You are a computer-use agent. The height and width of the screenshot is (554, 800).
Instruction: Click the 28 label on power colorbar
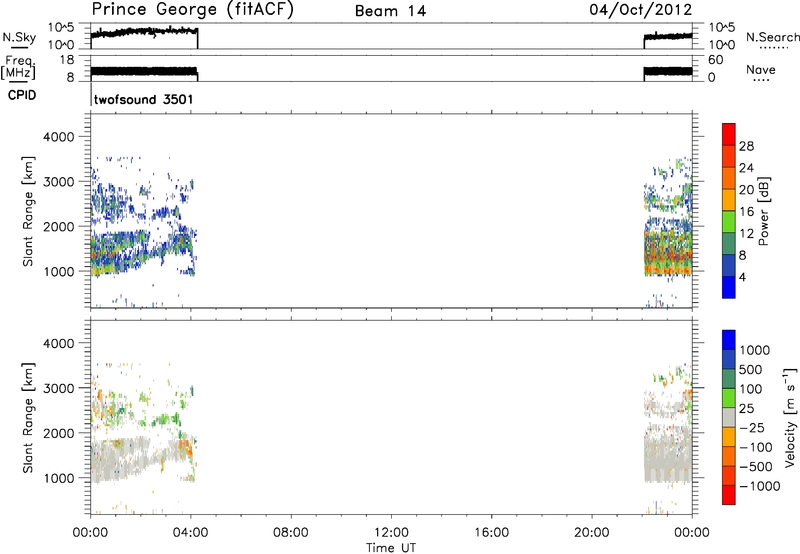[x=746, y=146]
